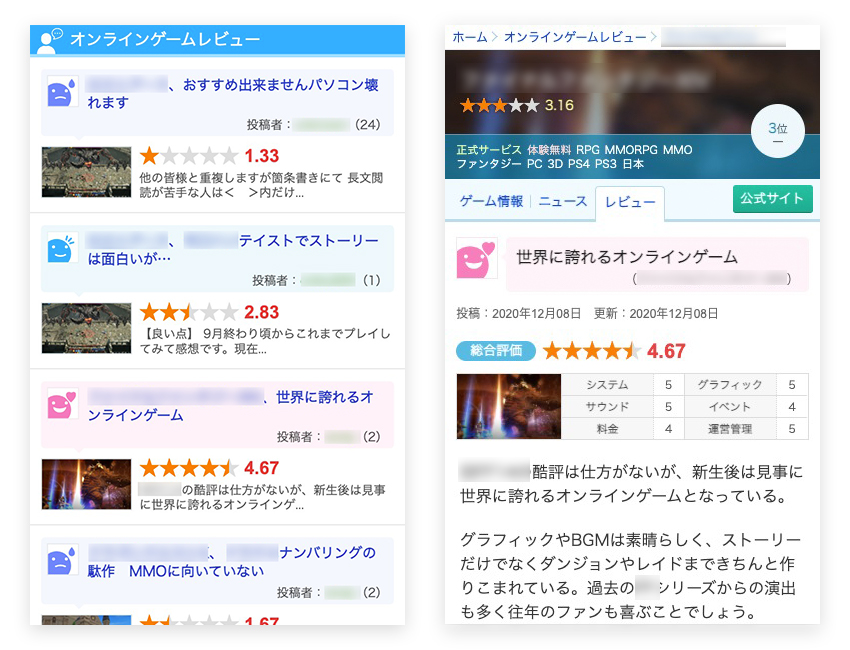
Task: Click the game screenshot next to the score table
Action: (x=508, y=406)
